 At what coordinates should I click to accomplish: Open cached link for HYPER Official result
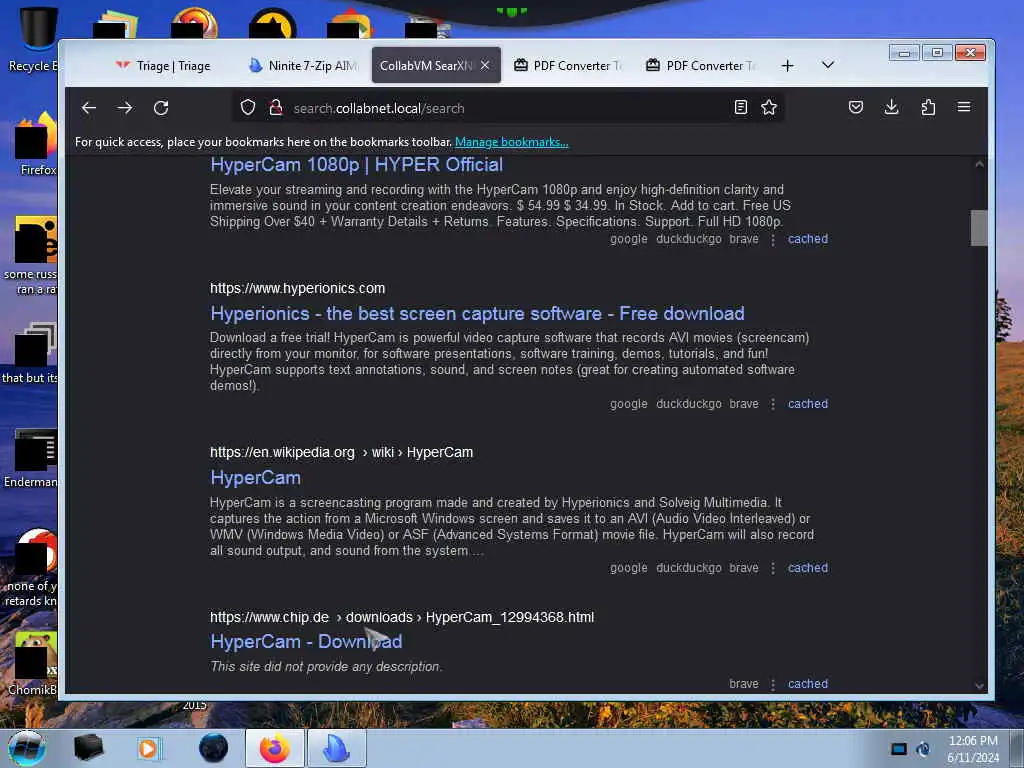tap(808, 239)
